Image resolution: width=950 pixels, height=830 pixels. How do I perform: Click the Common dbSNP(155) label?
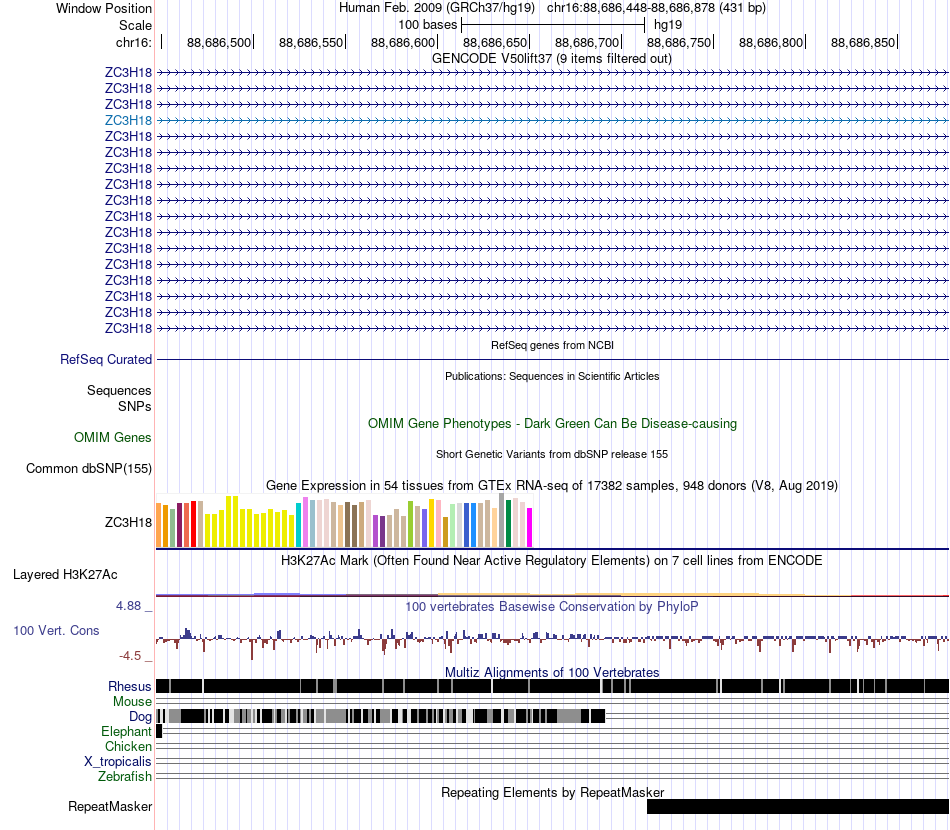pyautogui.click(x=89, y=468)
